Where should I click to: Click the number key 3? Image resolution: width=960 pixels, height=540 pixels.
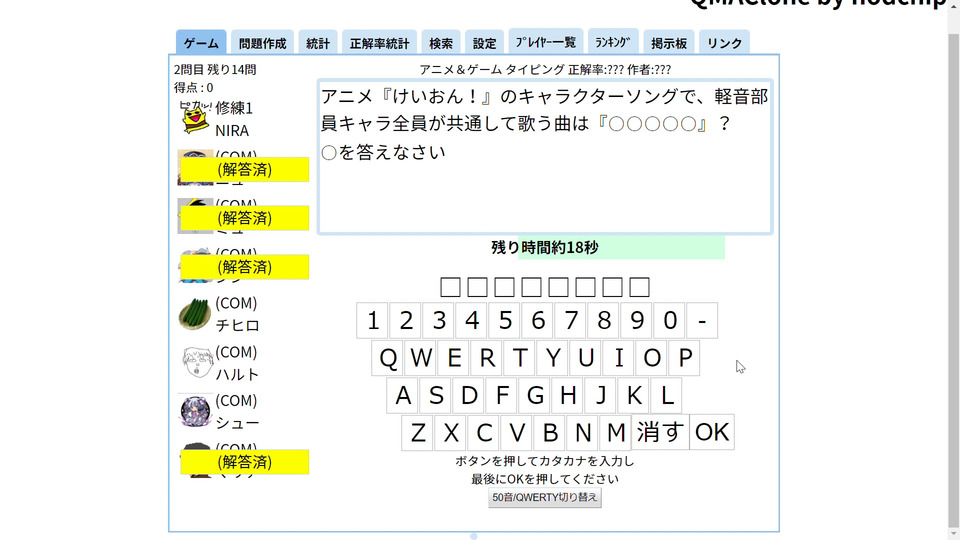tap(439, 320)
